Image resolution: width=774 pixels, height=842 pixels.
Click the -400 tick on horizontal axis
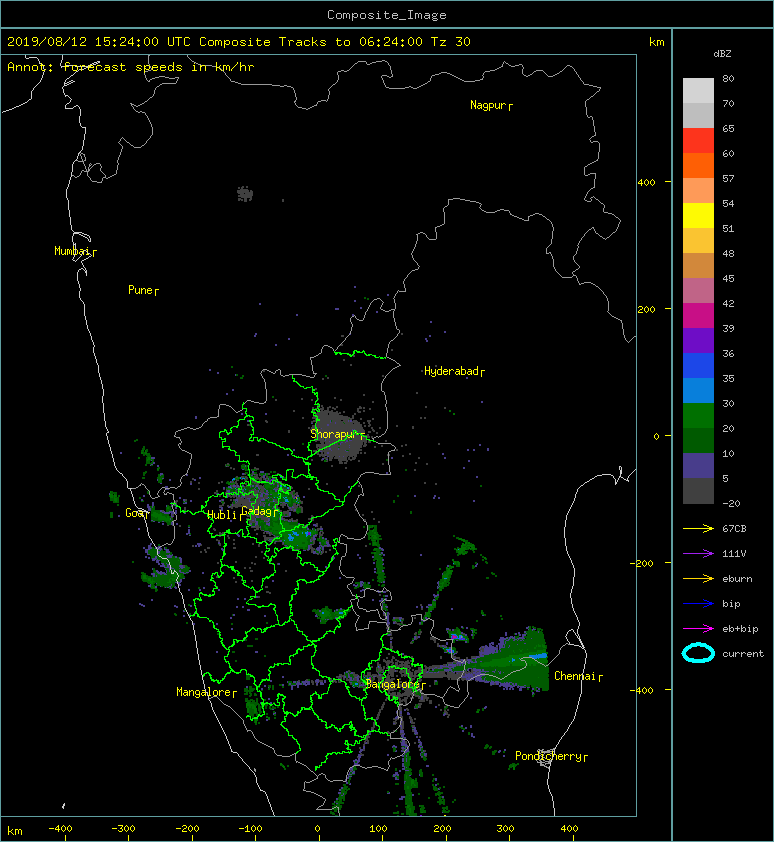coord(60,829)
